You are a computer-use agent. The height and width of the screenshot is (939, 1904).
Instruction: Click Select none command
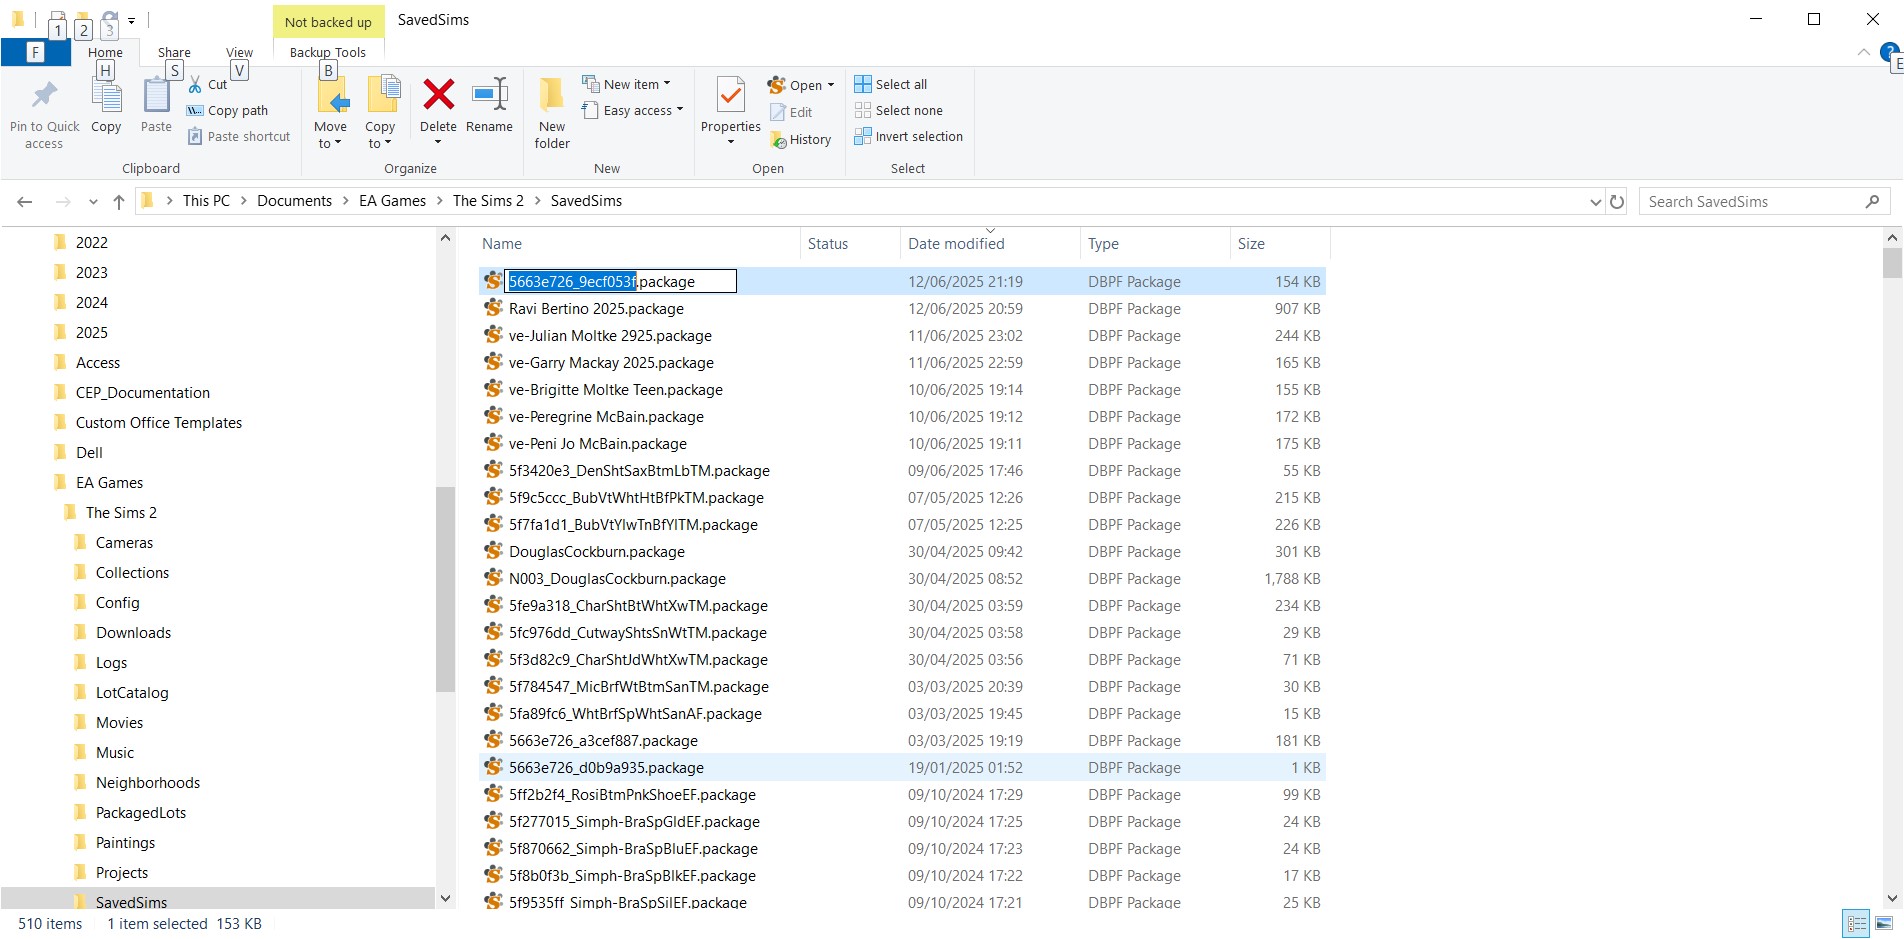pos(898,111)
